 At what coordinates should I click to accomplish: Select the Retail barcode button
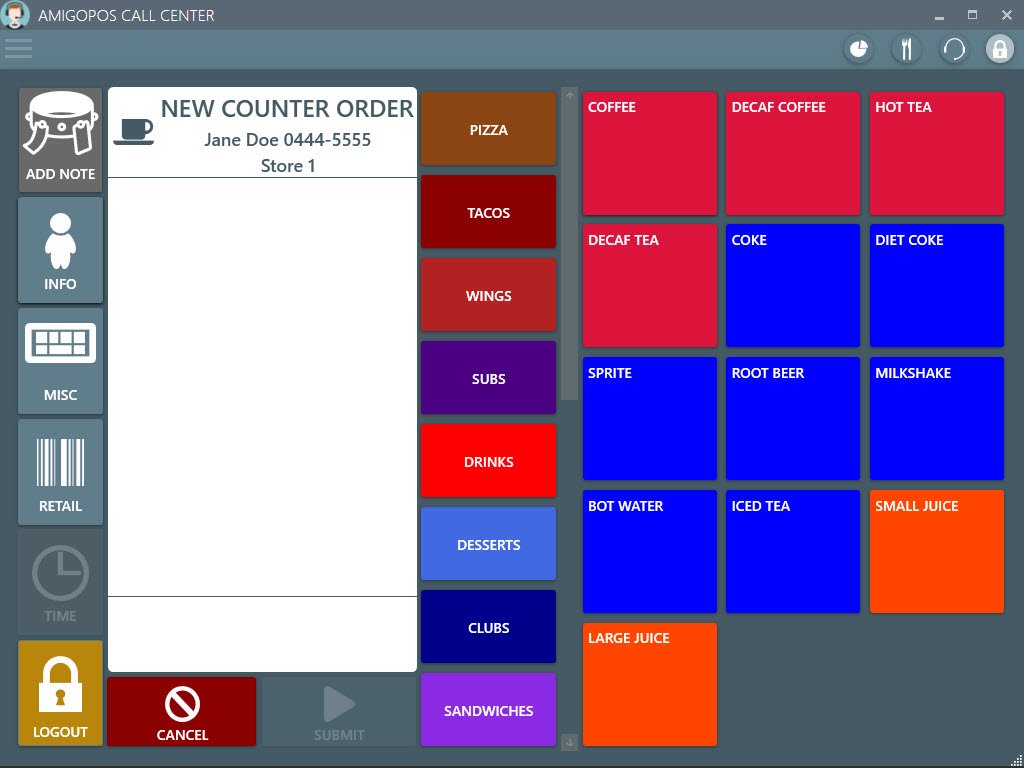(60, 472)
